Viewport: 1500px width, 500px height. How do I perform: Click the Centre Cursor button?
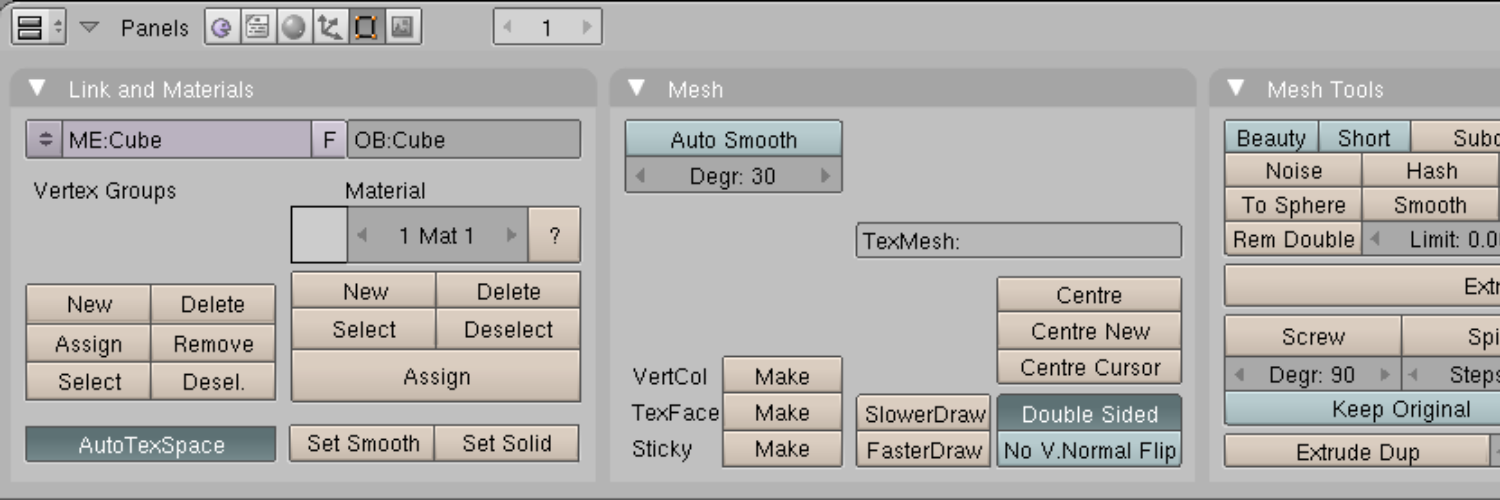coord(1089,367)
